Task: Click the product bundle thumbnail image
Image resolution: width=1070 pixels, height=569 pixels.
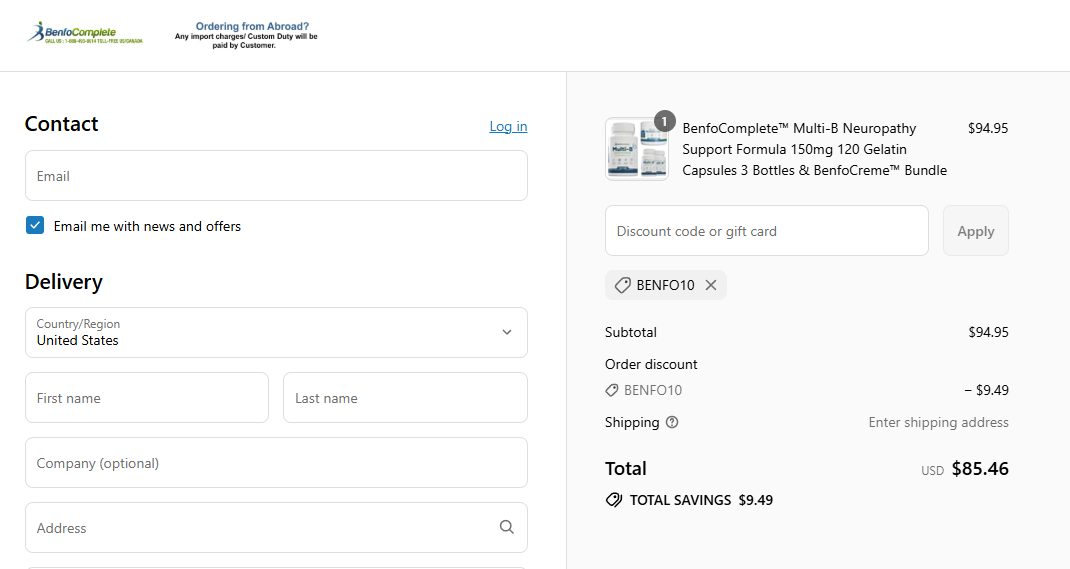Action: pos(637,149)
